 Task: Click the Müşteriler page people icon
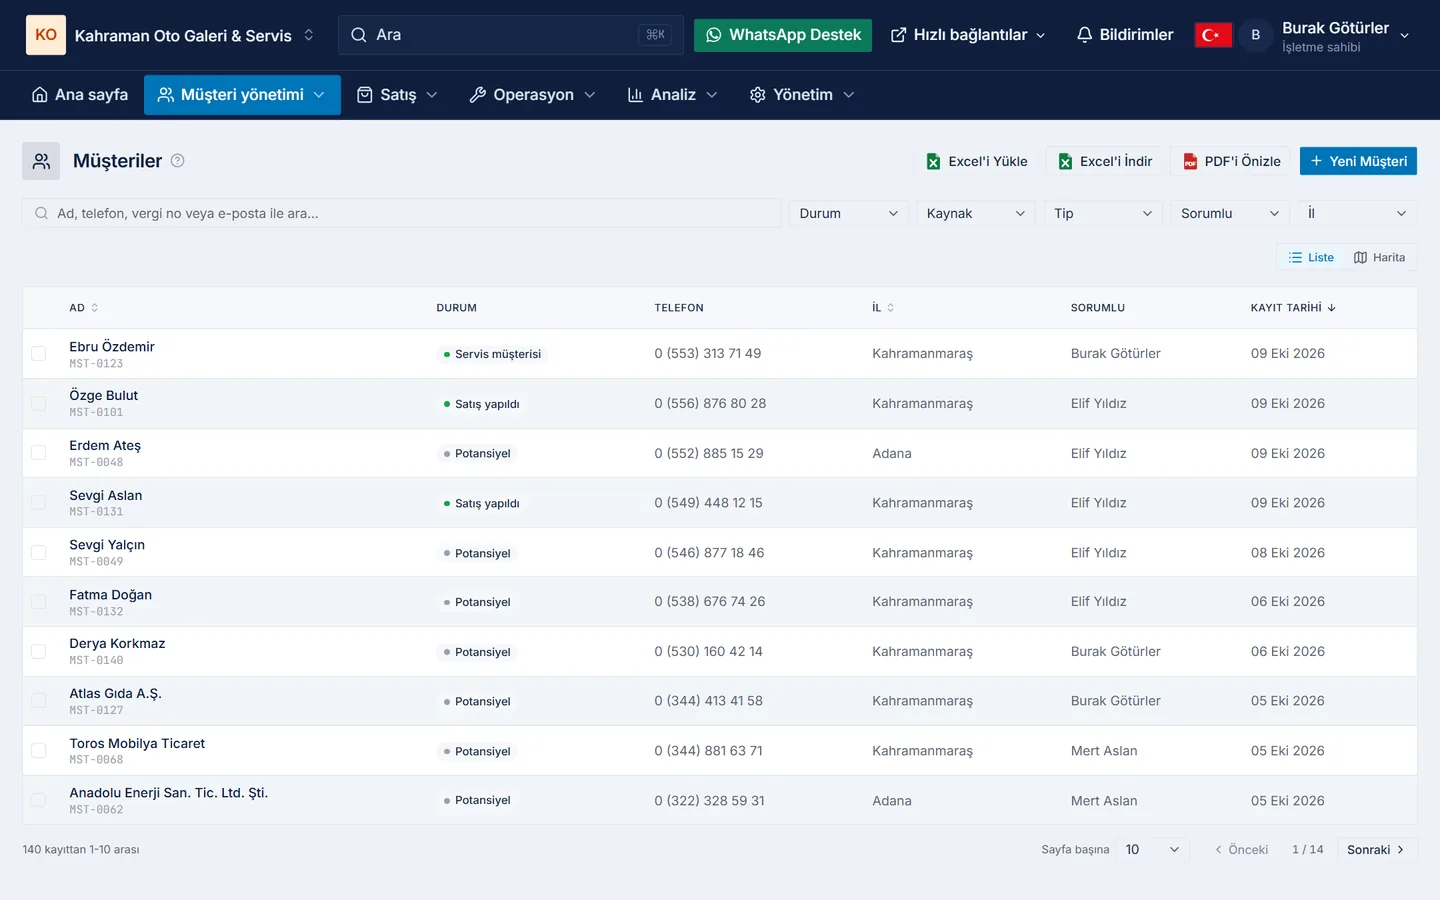[x=41, y=161]
